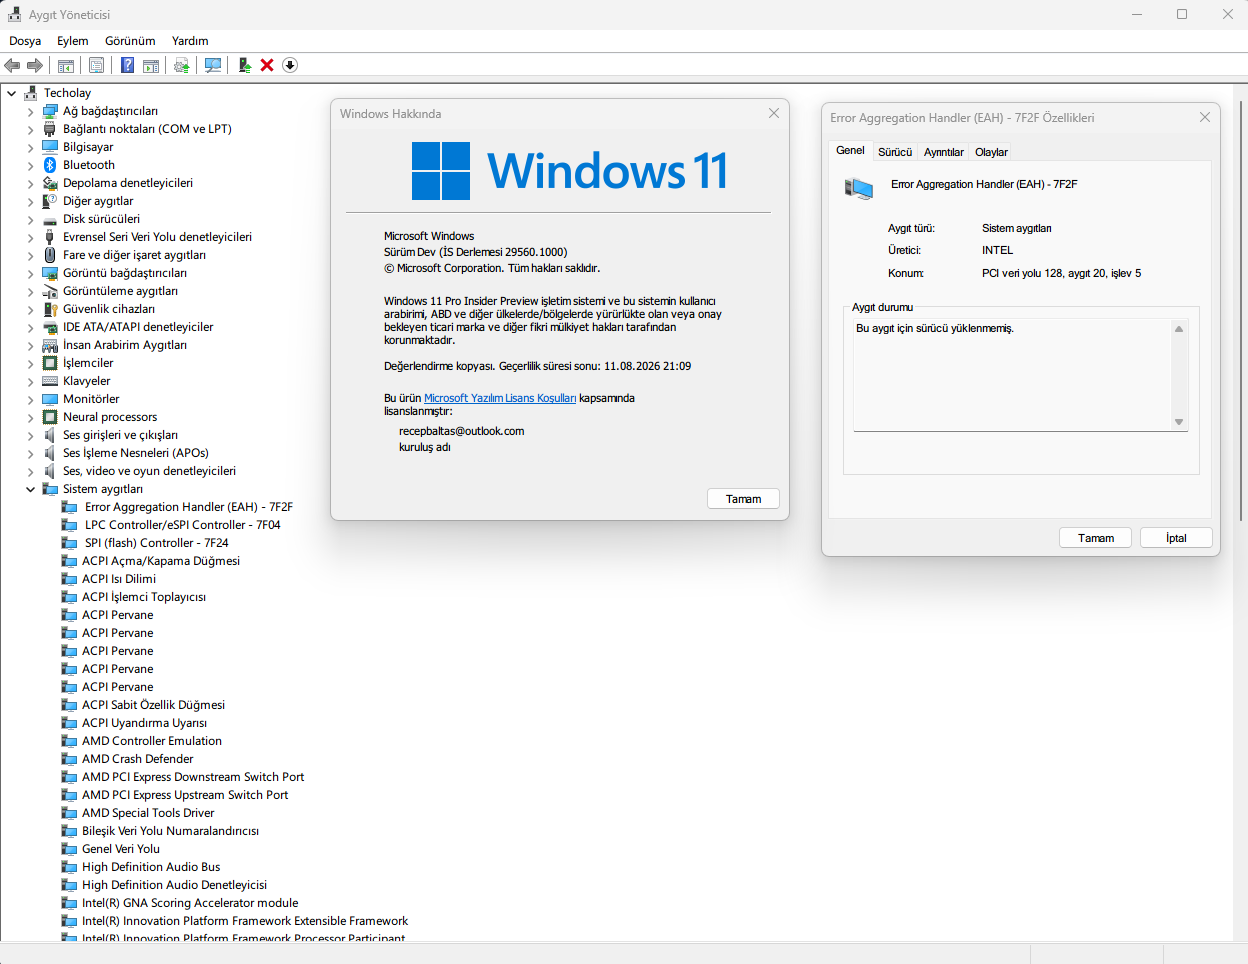Toggle the action pane toolbar icon

[151, 65]
